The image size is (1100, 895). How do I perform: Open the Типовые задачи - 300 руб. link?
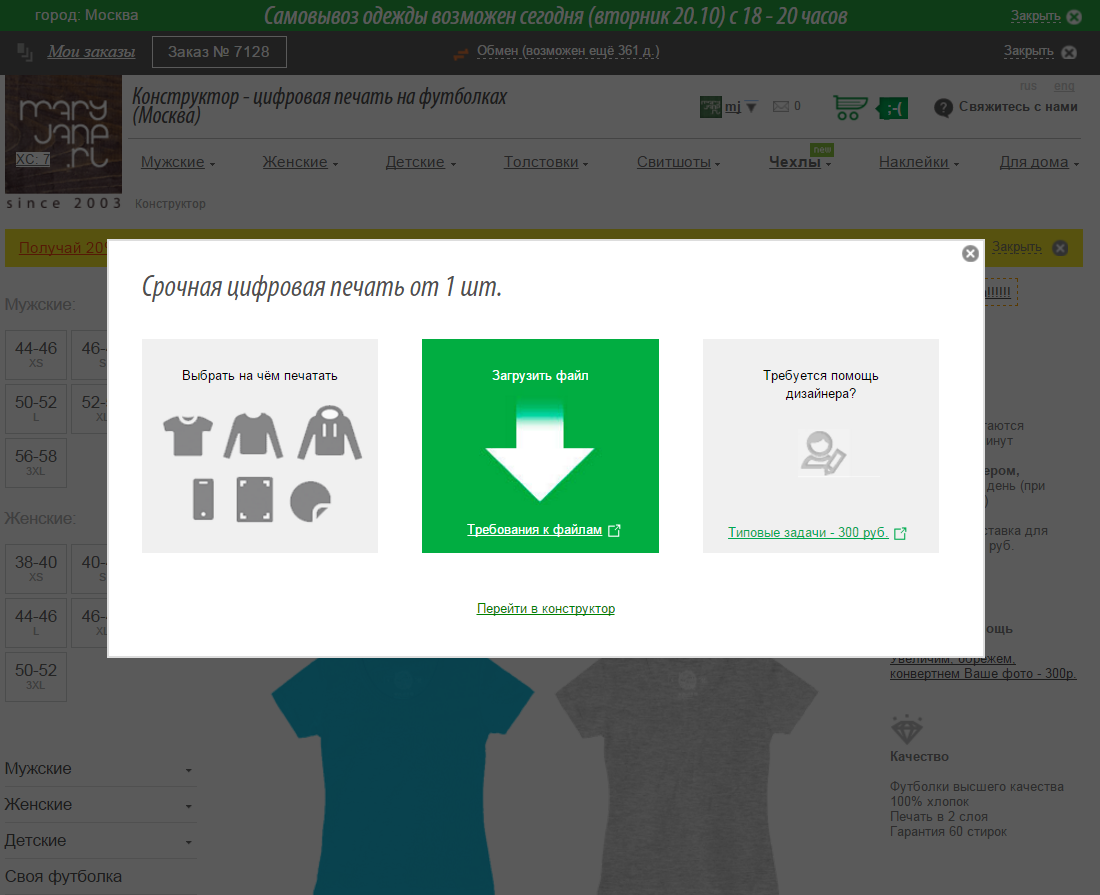click(x=808, y=532)
